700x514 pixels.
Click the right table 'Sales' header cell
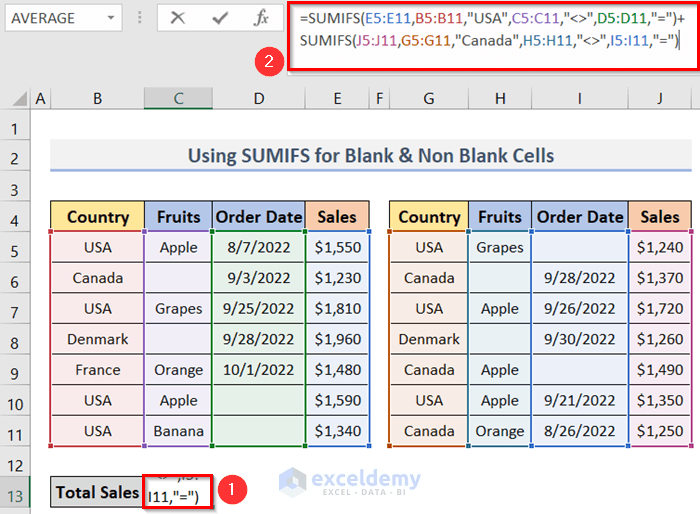660,217
